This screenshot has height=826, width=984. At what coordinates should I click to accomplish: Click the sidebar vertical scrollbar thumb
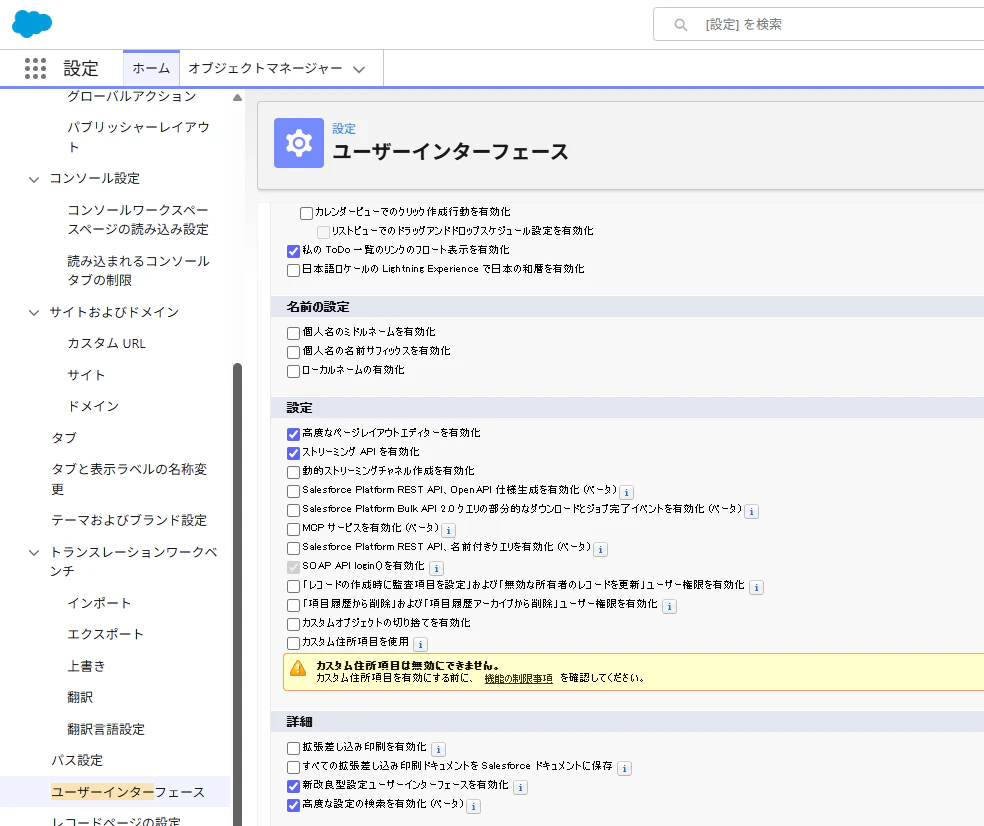pos(237,594)
